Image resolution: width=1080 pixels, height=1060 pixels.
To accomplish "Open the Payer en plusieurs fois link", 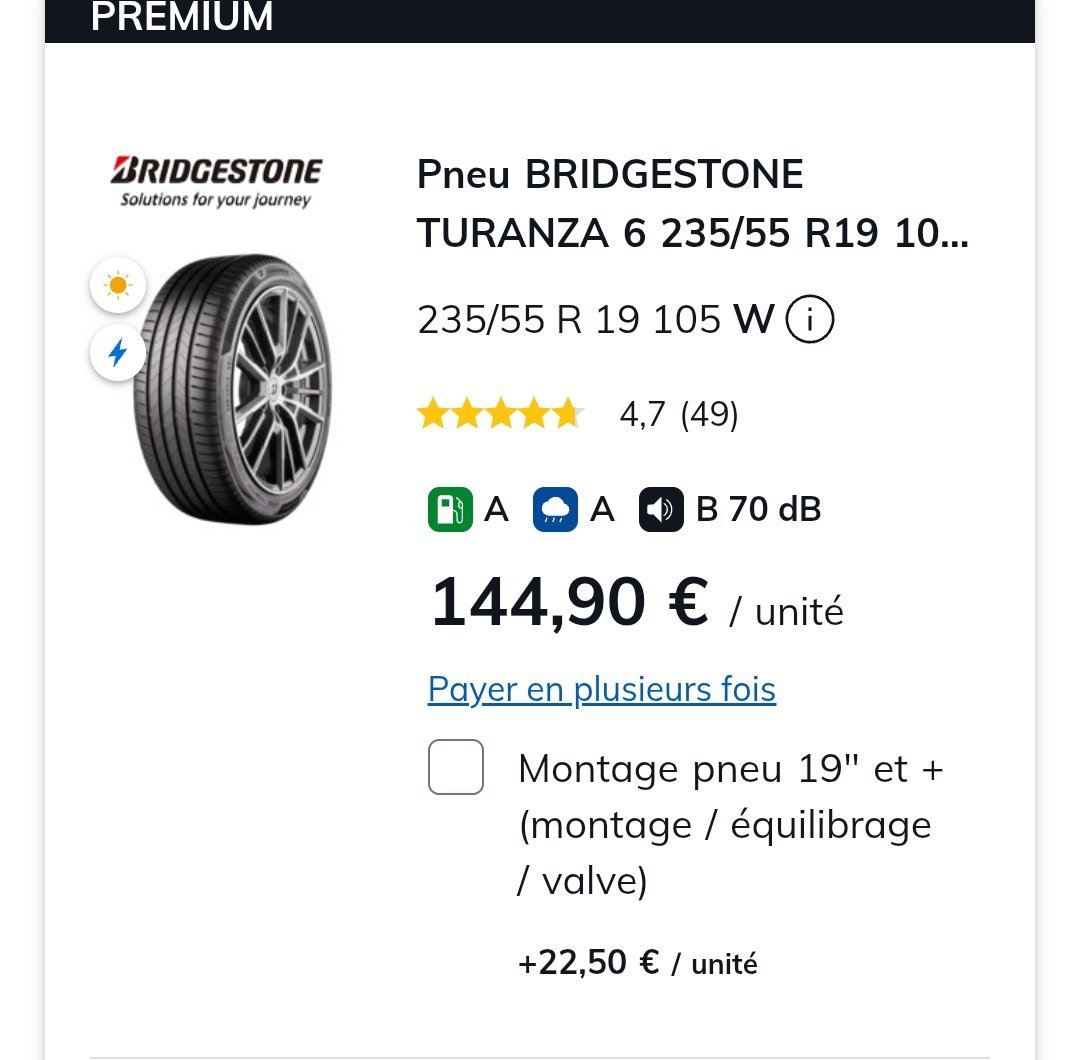I will pos(601,689).
